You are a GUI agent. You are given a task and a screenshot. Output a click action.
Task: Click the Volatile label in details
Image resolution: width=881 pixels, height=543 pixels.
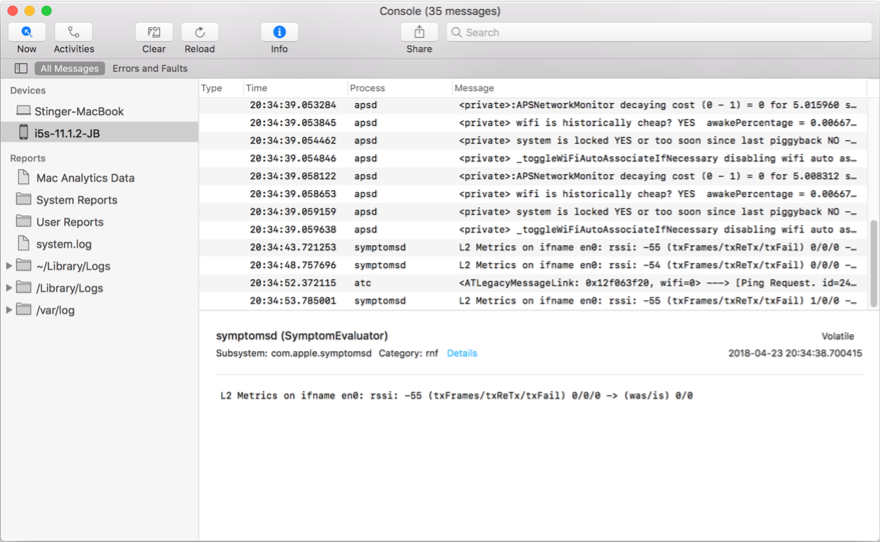838,336
